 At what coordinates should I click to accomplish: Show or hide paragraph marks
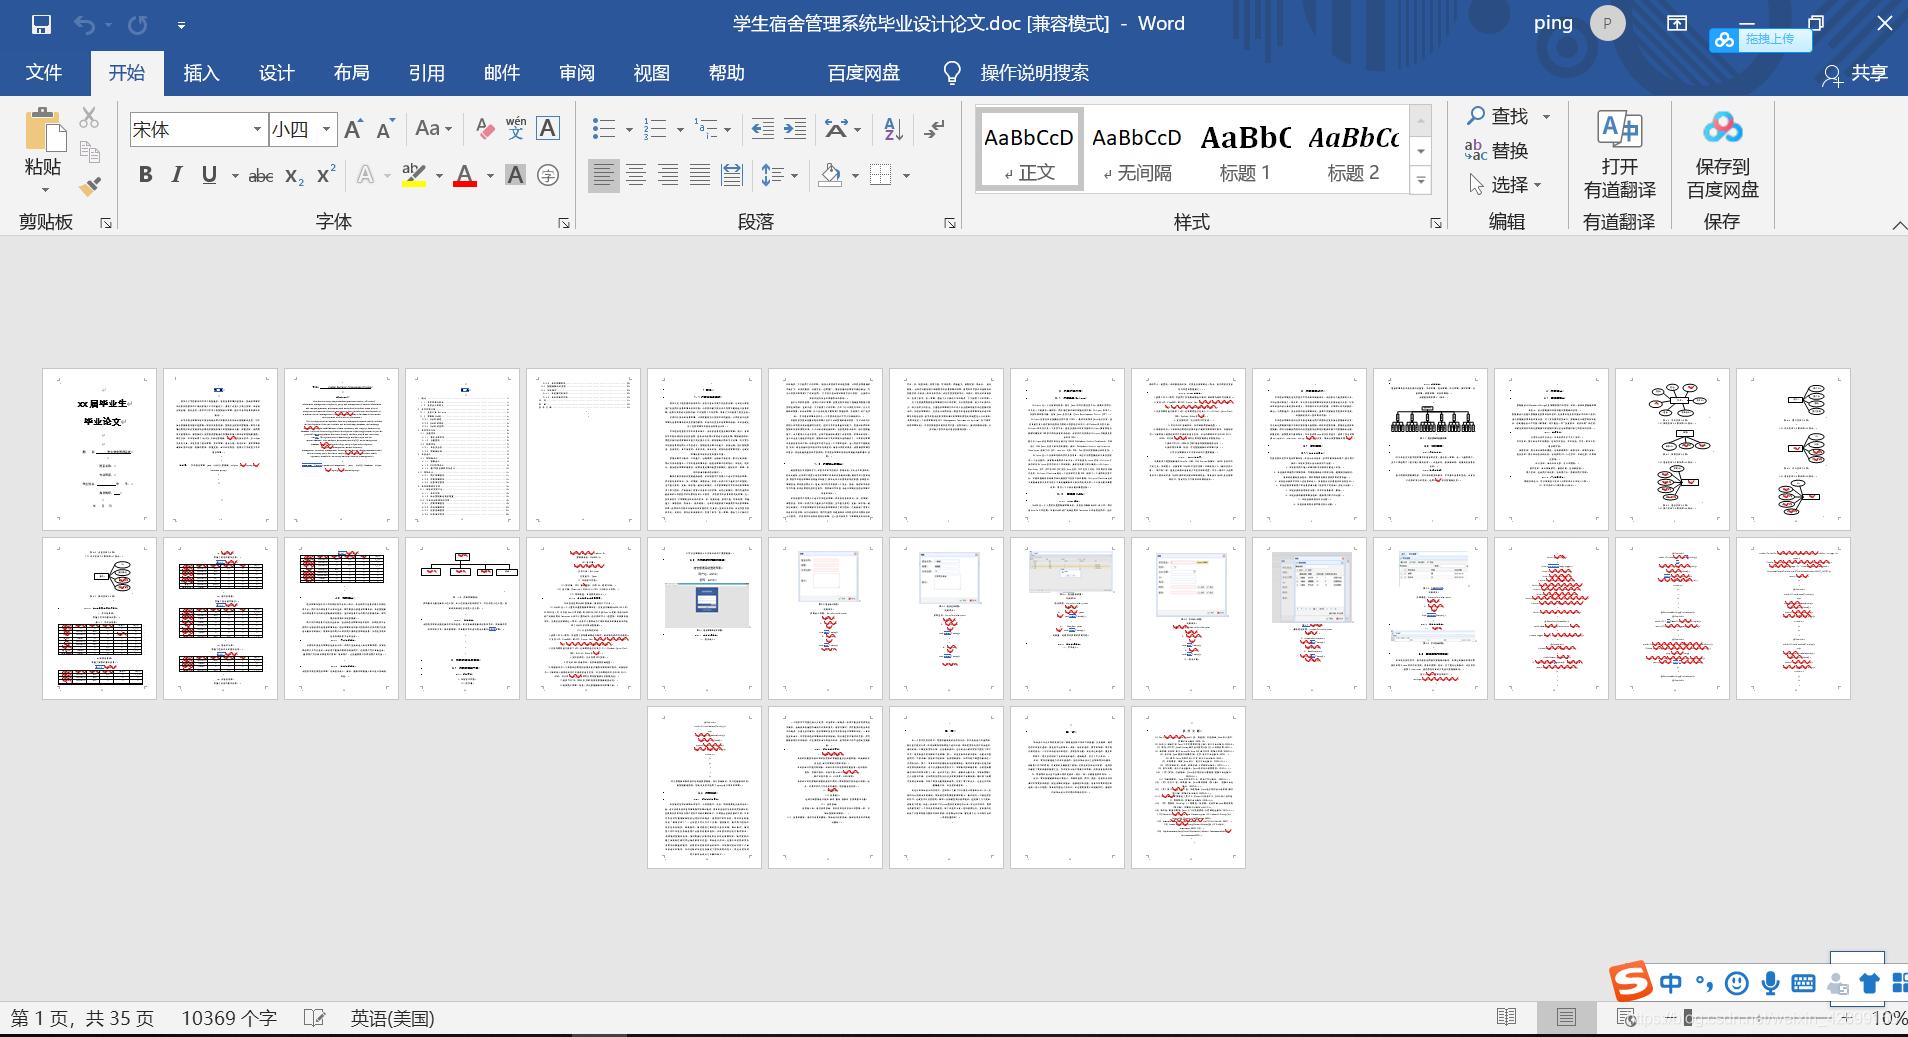935,129
